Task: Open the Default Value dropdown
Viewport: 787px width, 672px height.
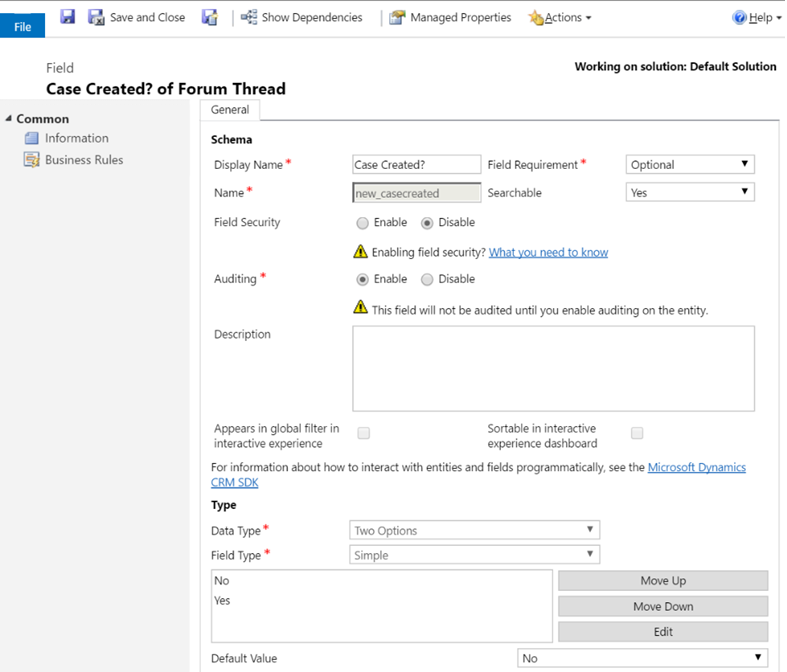Action: [x=642, y=658]
